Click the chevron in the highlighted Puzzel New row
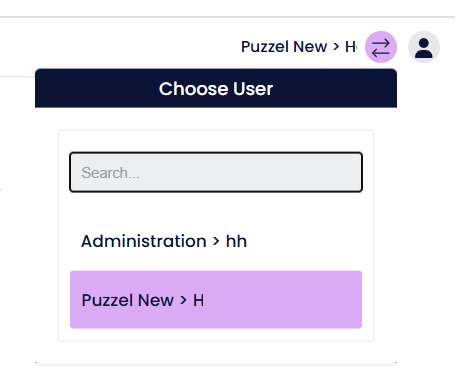The width and height of the screenshot is (459, 366). (183, 300)
